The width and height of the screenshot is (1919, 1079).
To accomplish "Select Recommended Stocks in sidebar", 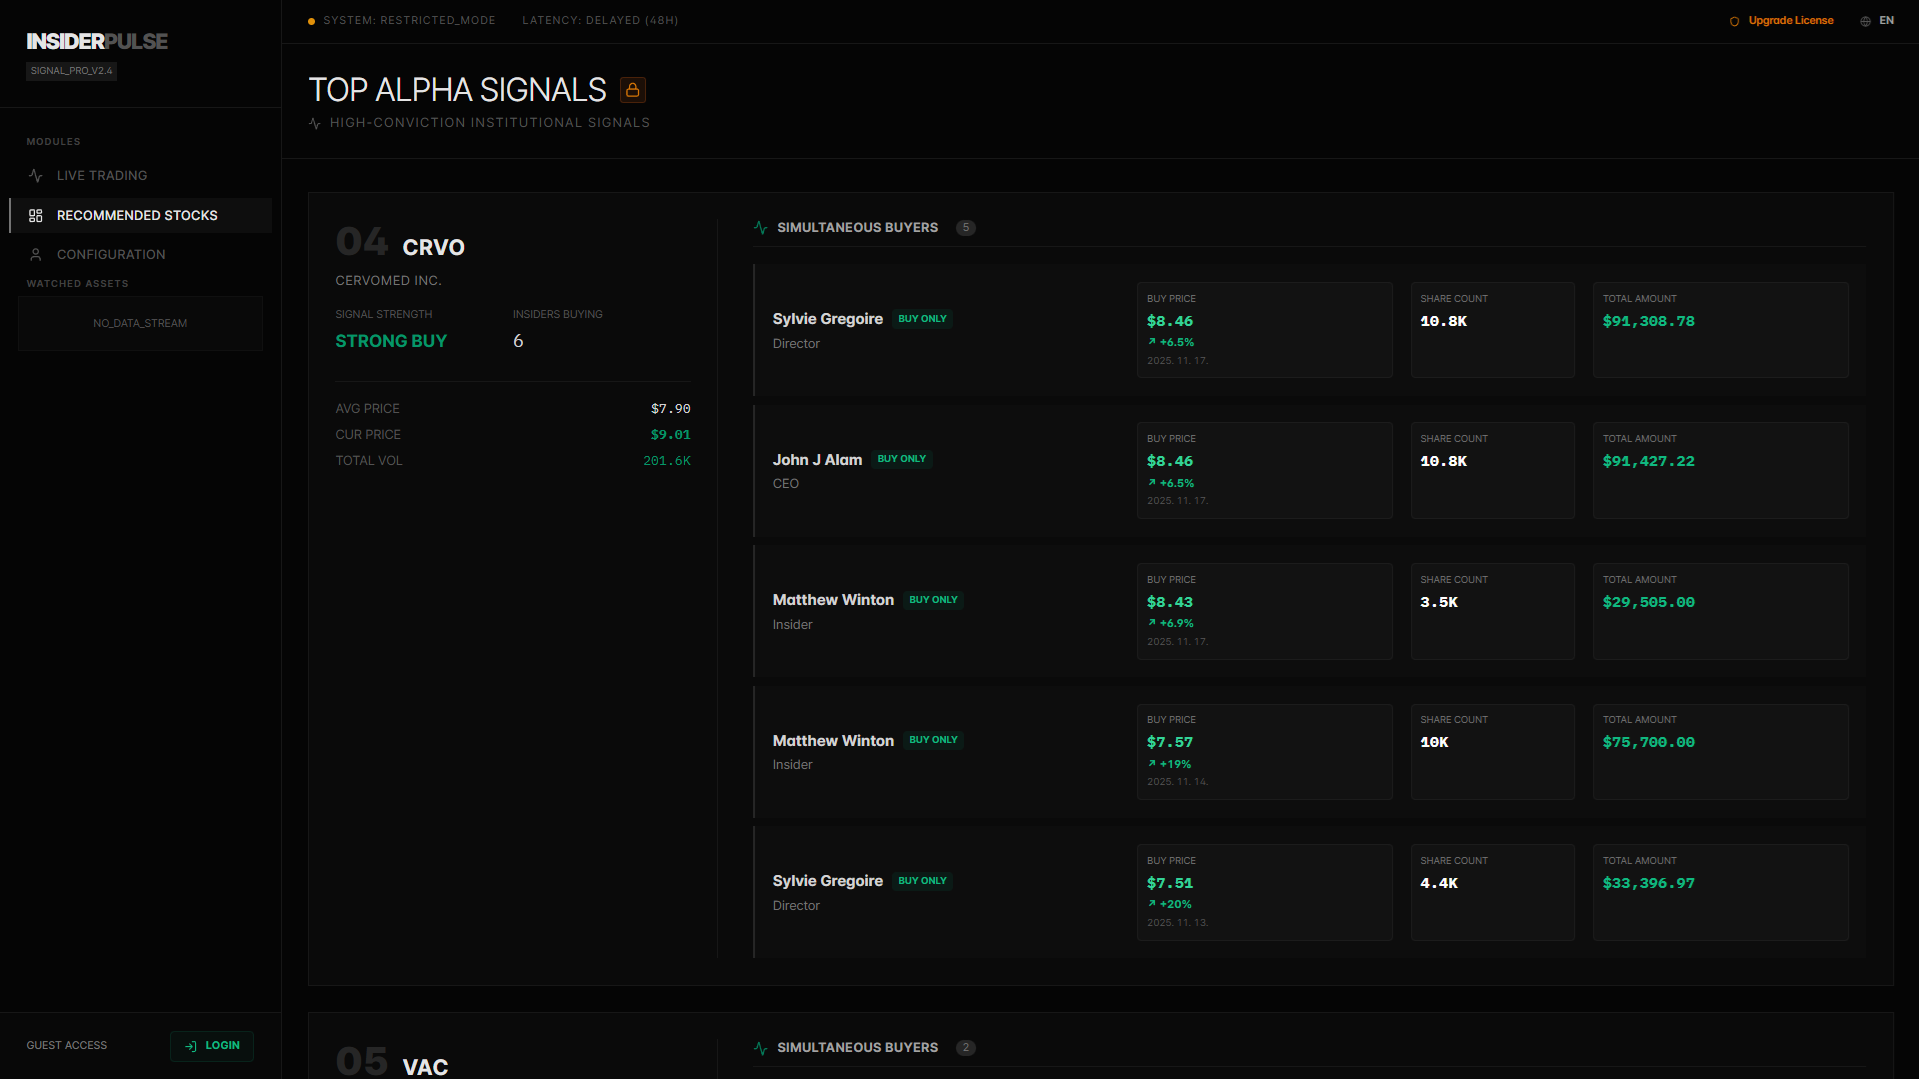I will (141, 215).
